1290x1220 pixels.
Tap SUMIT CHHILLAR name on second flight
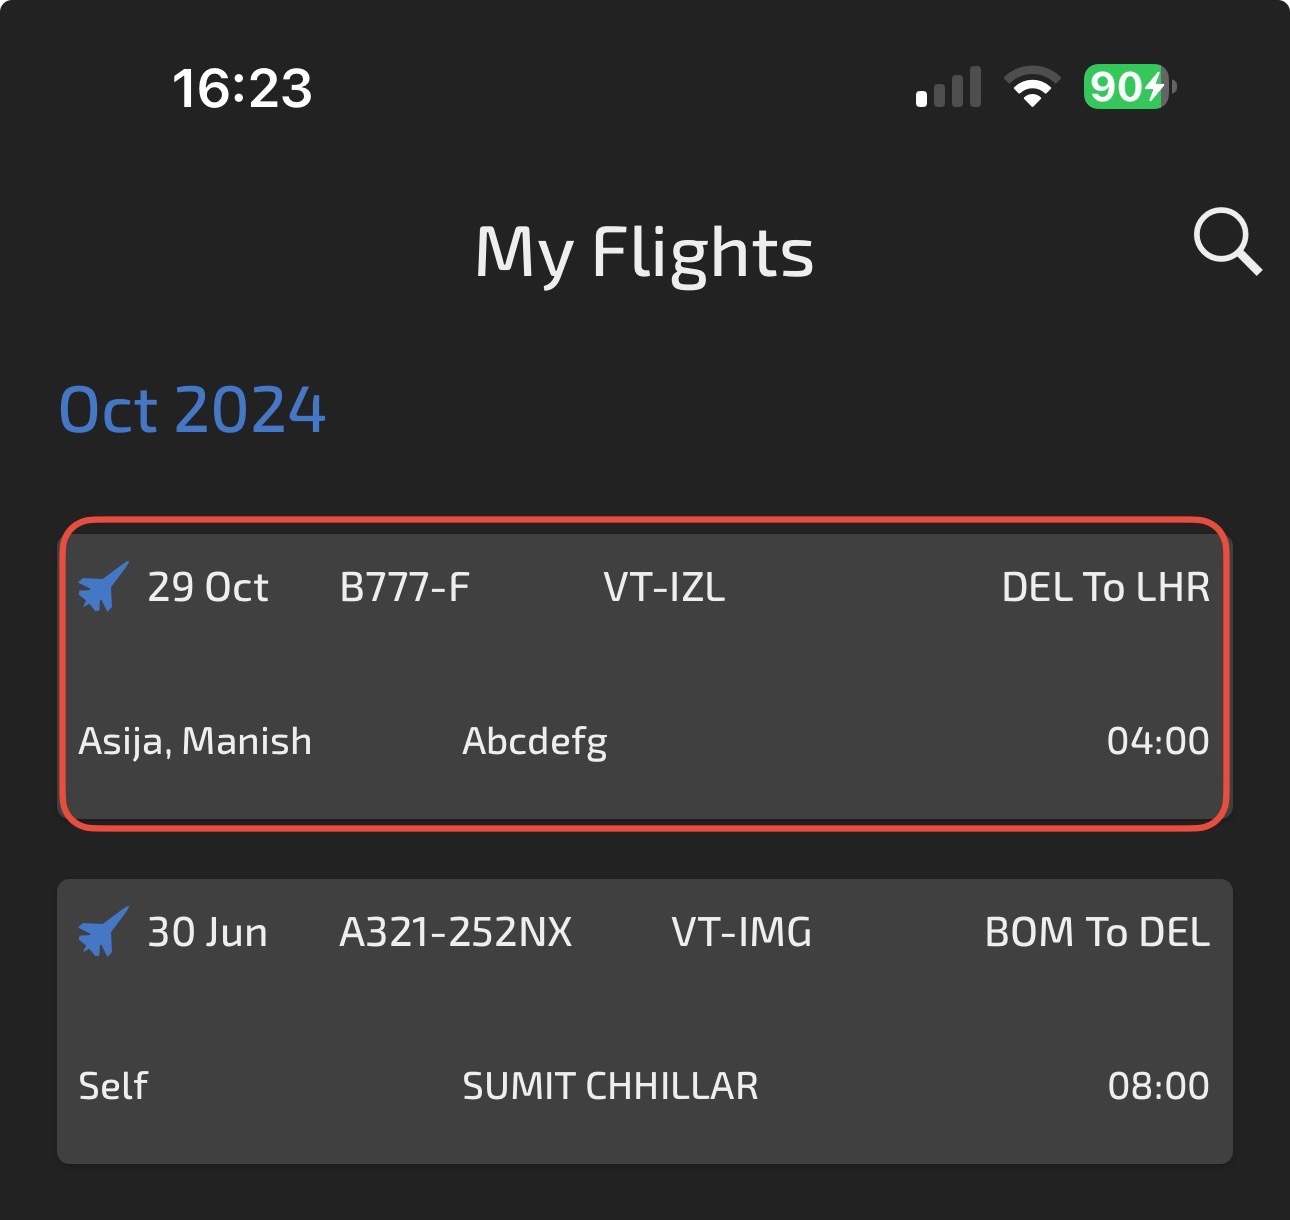click(x=611, y=1086)
